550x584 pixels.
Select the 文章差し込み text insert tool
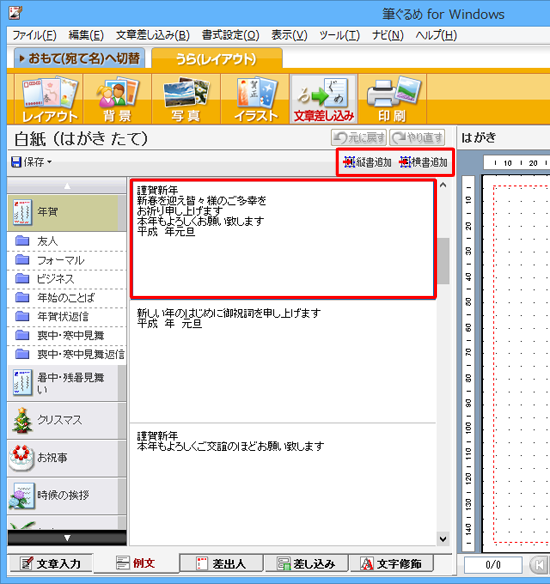pyautogui.click(x=324, y=99)
